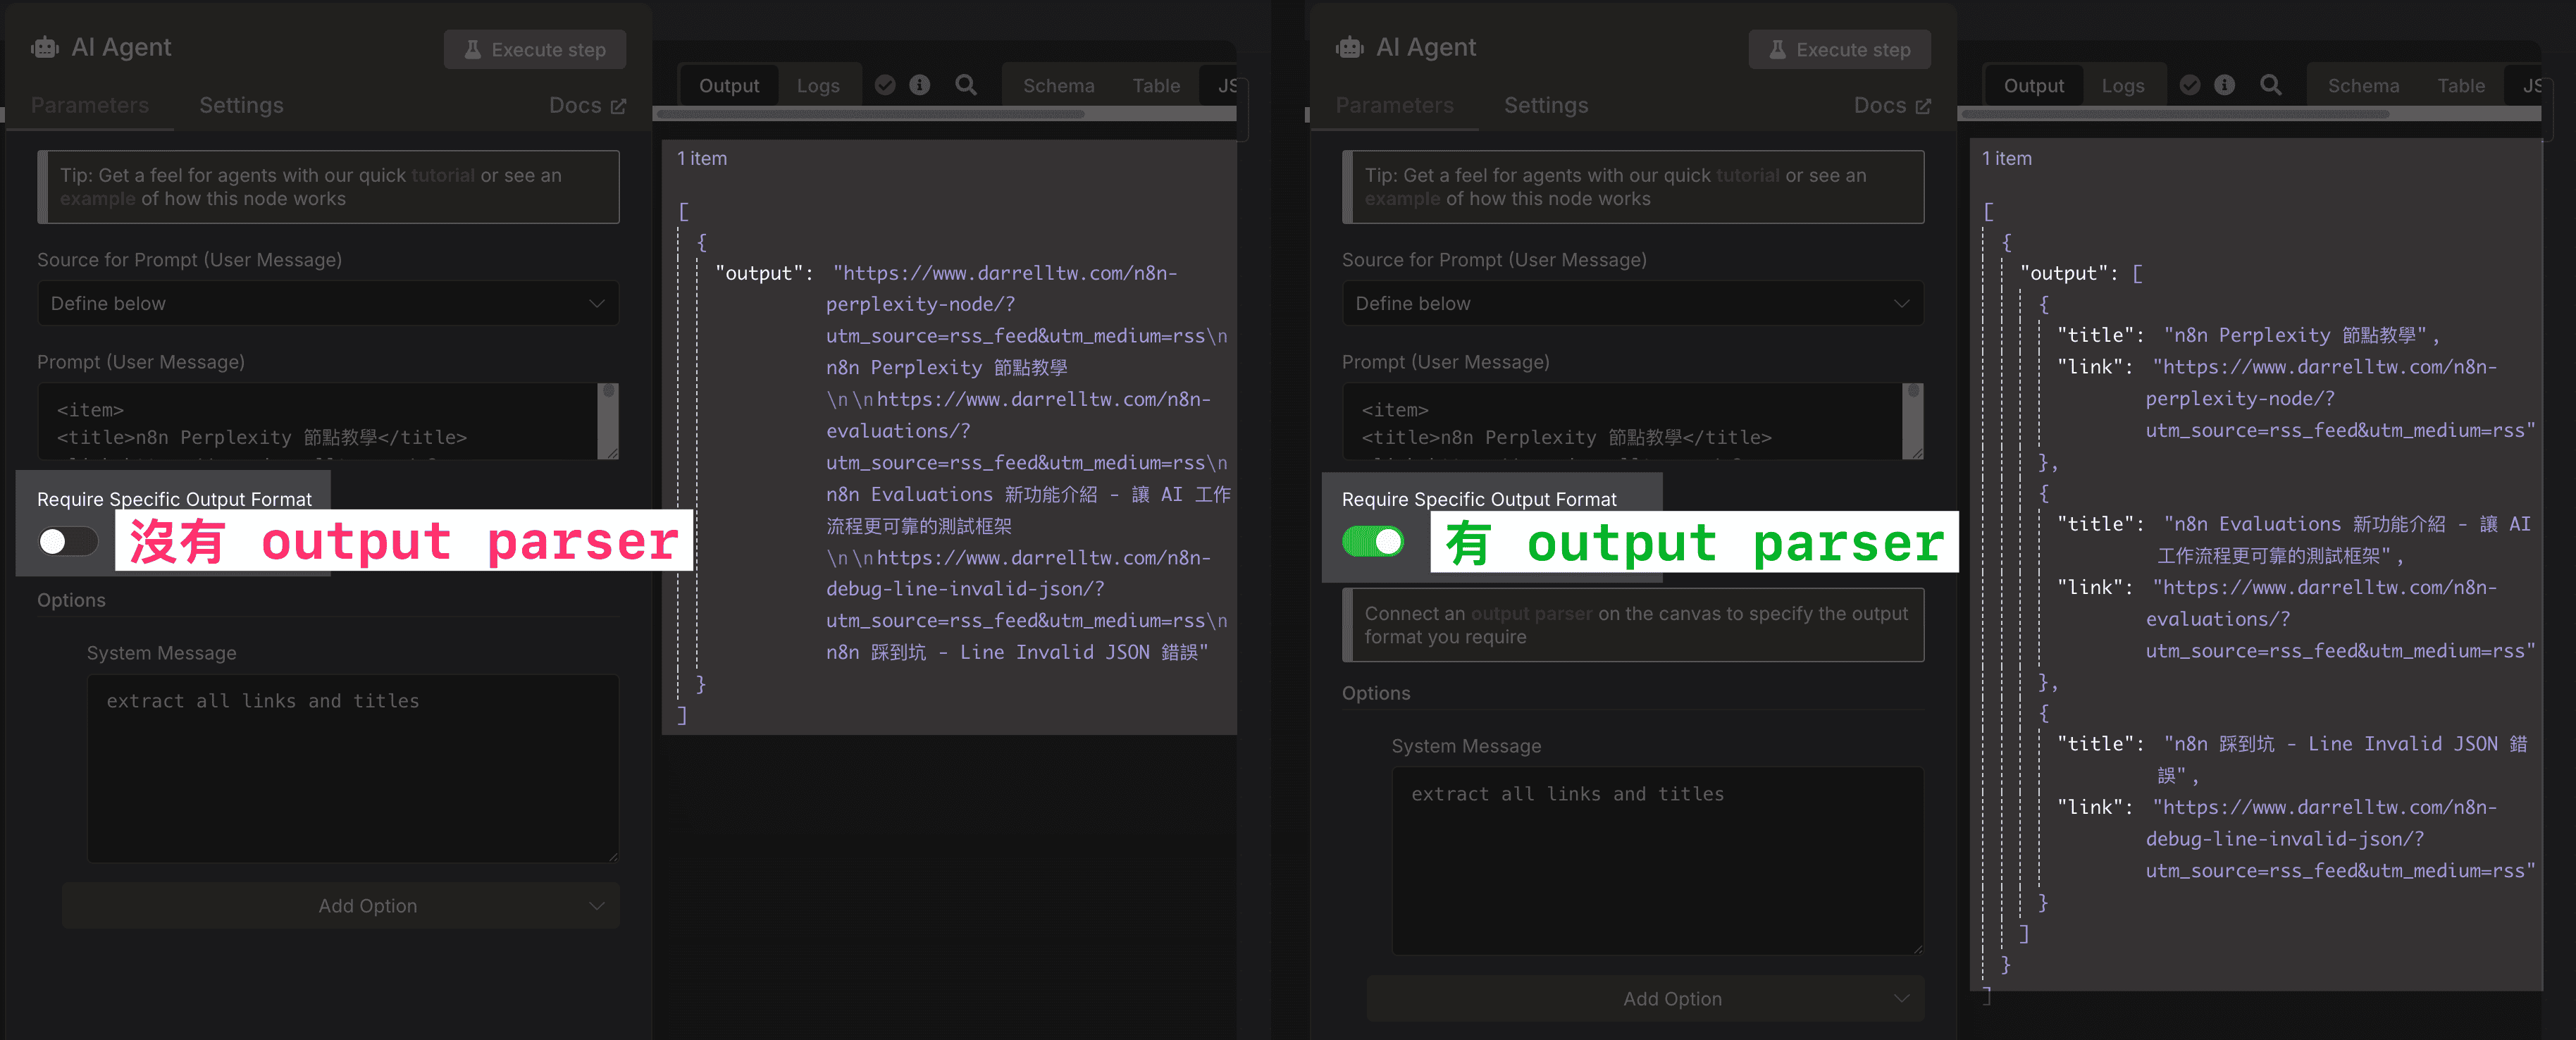Select the Schema tab in right panel
This screenshot has width=2576, height=1040.
[x=2362, y=85]
